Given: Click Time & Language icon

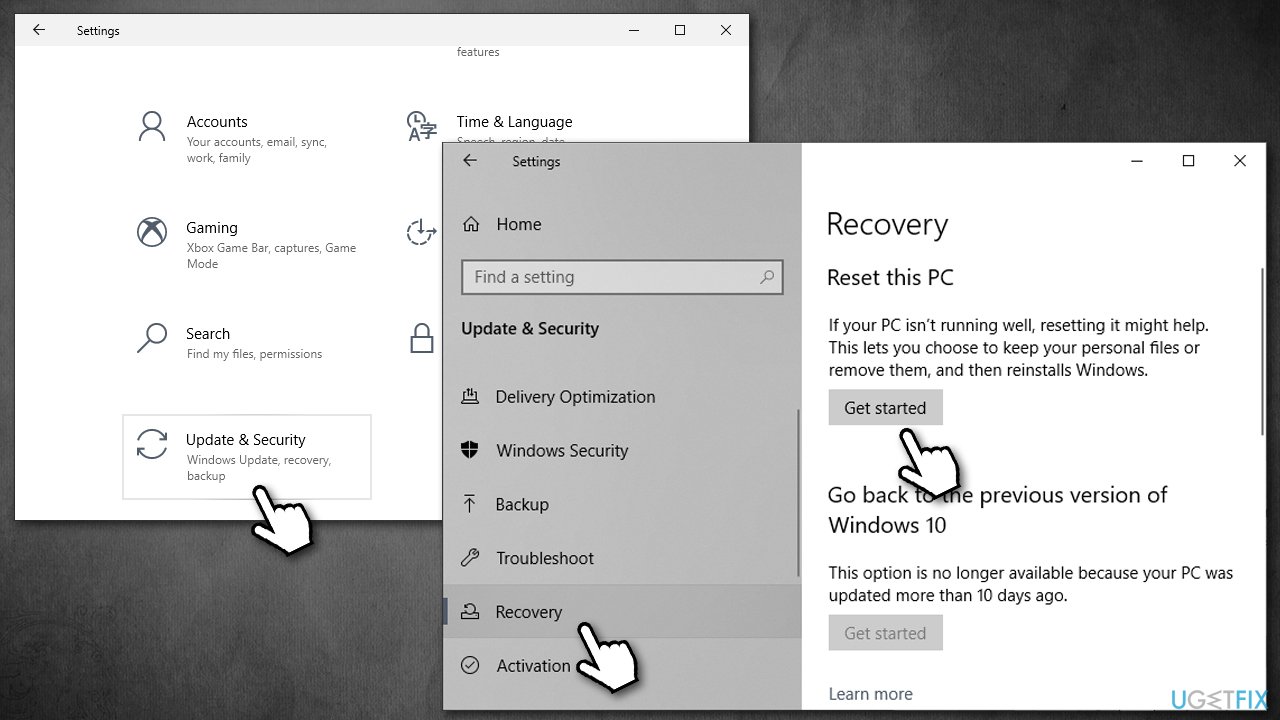Looking at the screenshot, I should [x=422, y=127].
